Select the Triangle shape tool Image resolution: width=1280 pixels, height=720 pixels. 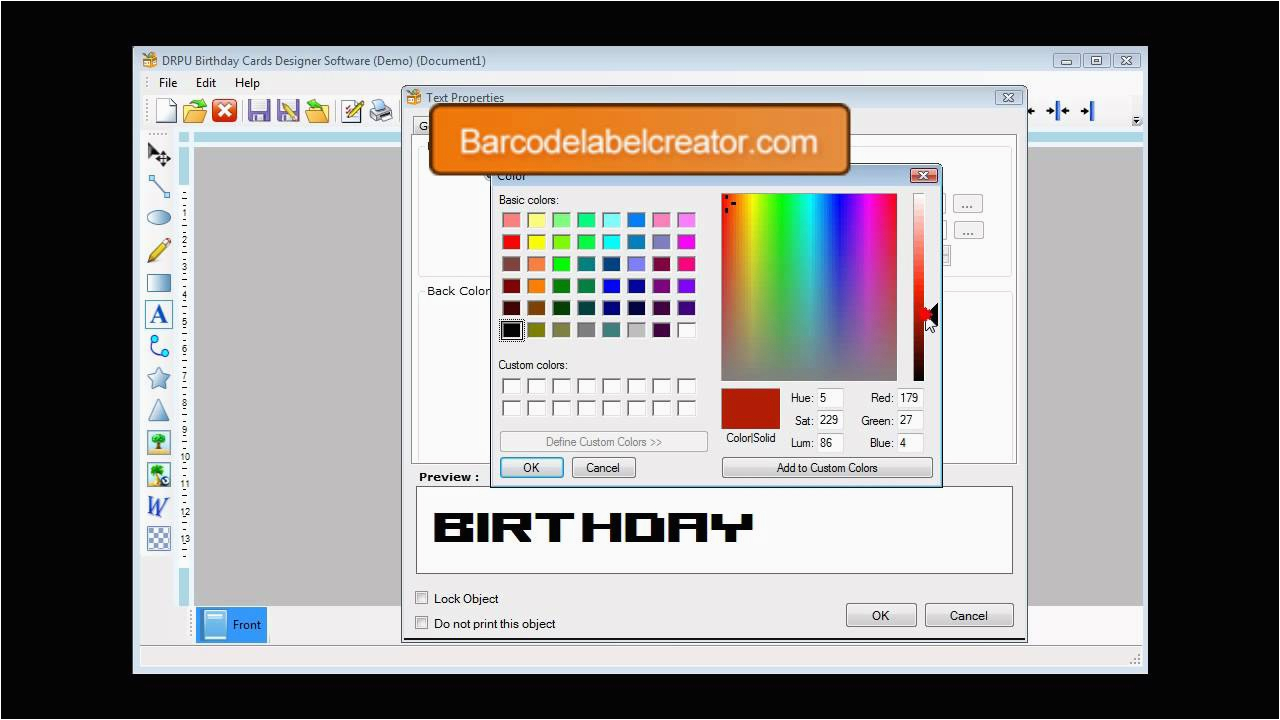pyautogui.click(x=158, y=410)
